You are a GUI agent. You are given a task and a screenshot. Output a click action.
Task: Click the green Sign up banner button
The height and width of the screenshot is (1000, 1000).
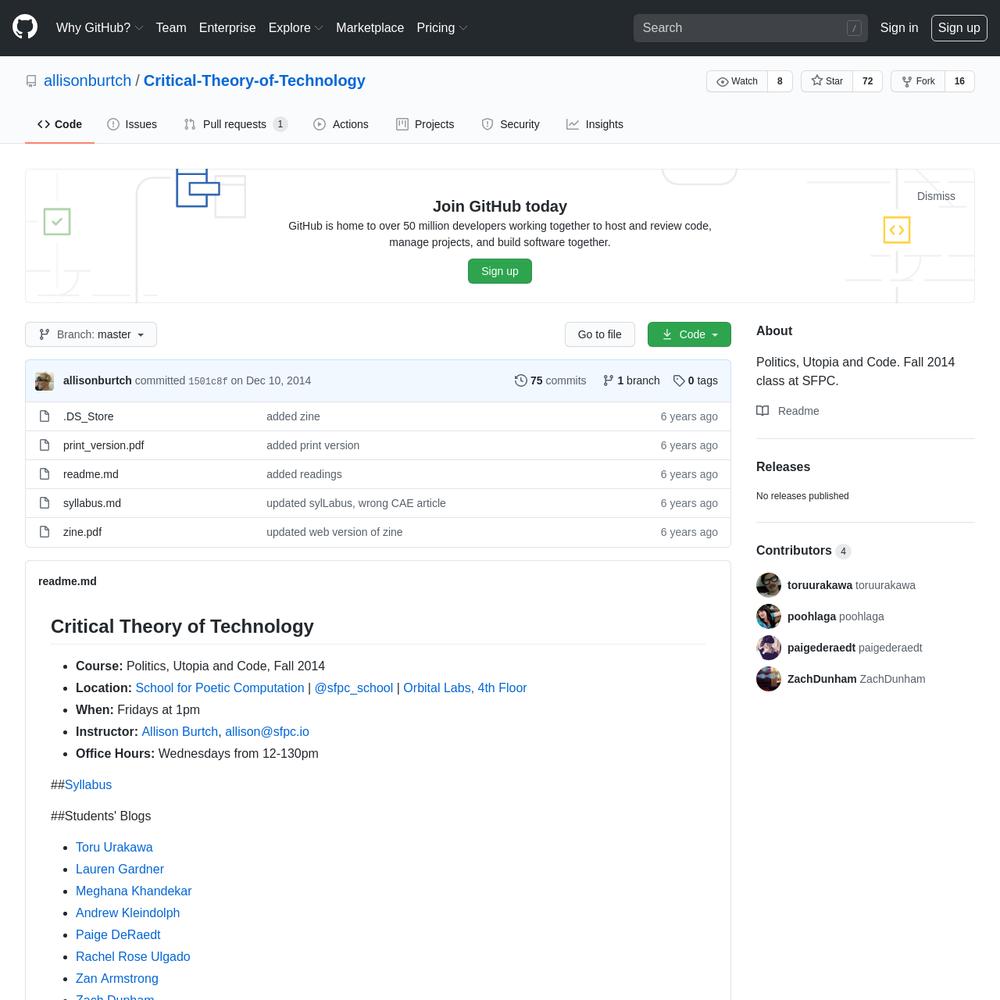point(499,271)
